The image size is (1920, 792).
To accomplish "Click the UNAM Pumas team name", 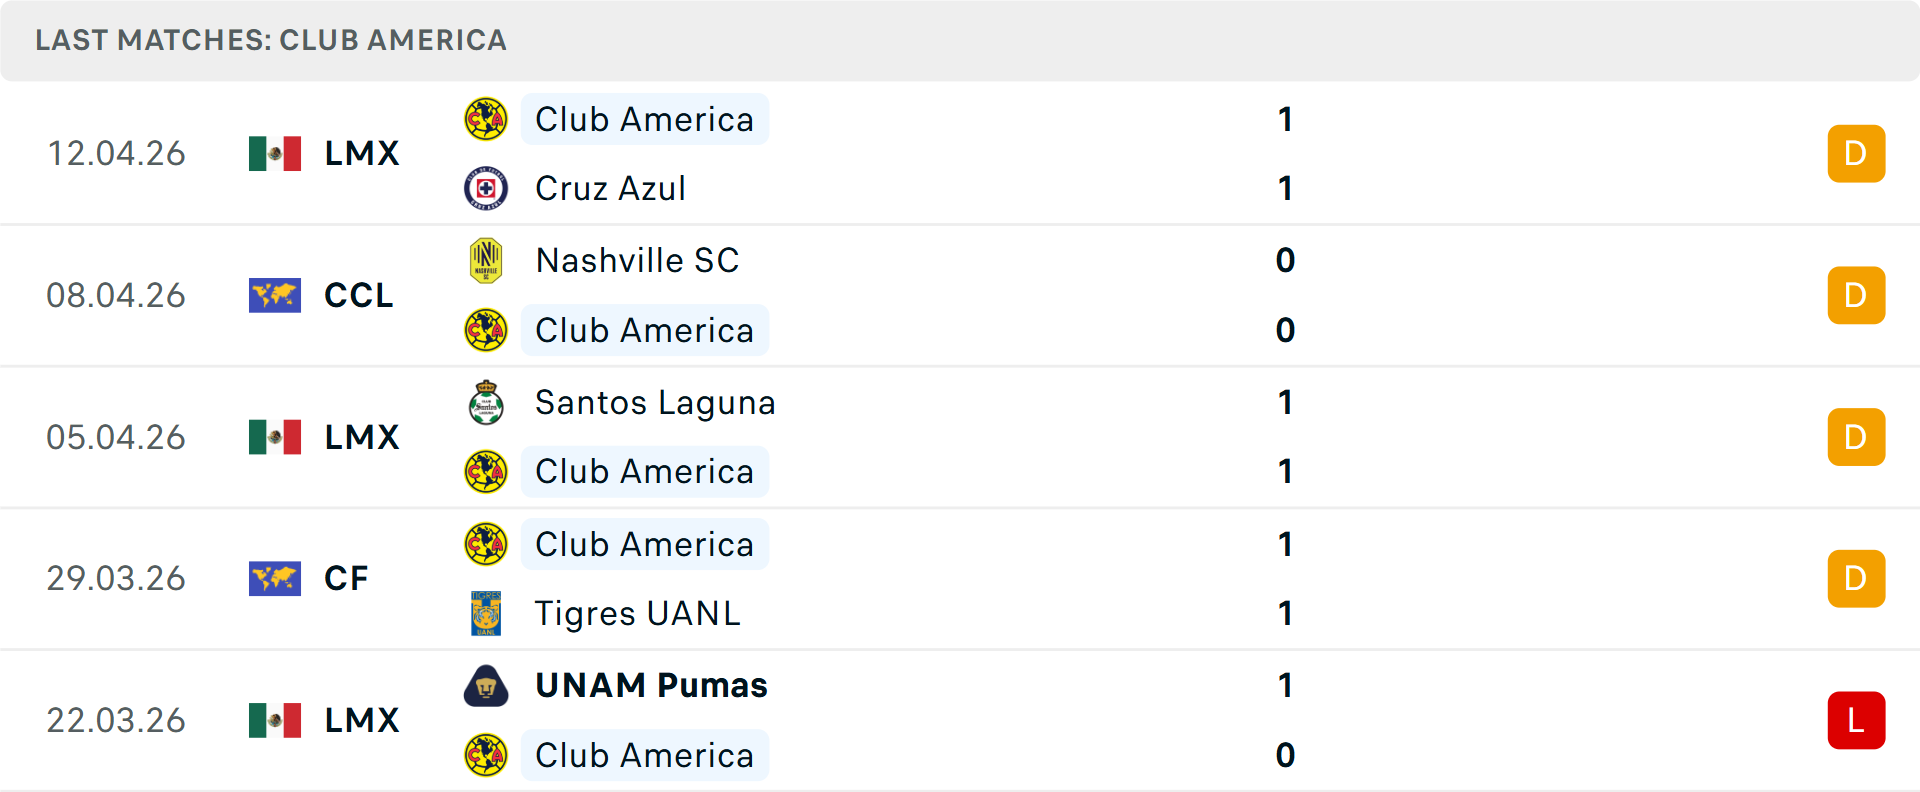I will pos(651,686).
